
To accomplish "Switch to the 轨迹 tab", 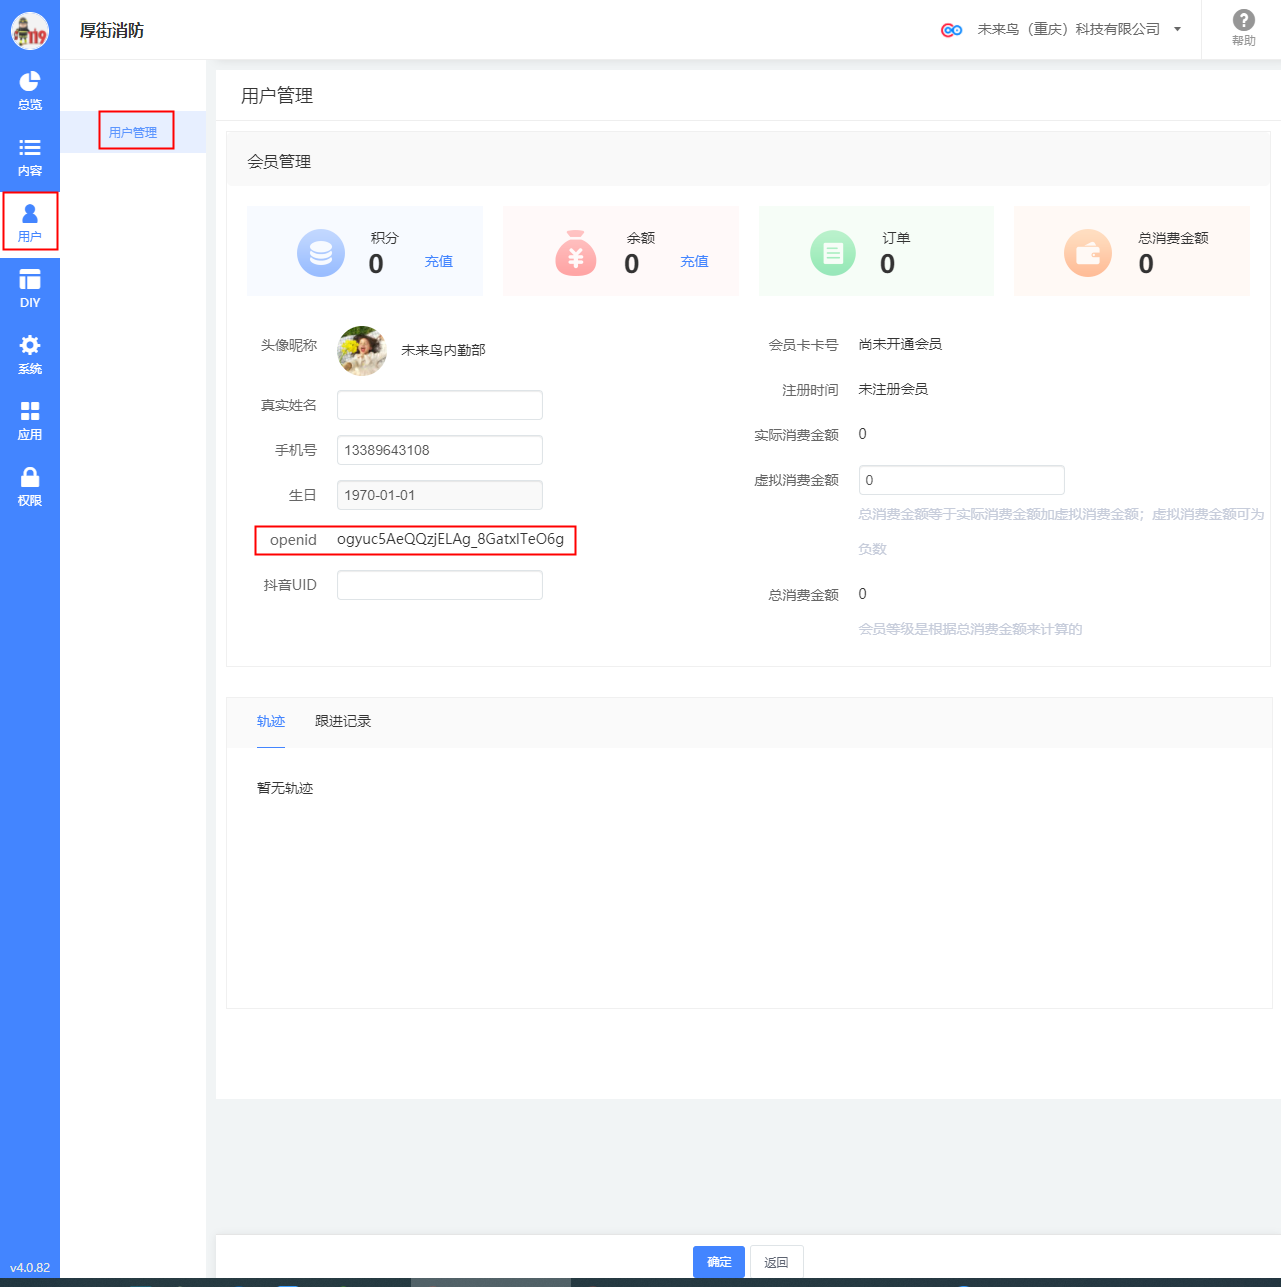I will tap(271, 721).
